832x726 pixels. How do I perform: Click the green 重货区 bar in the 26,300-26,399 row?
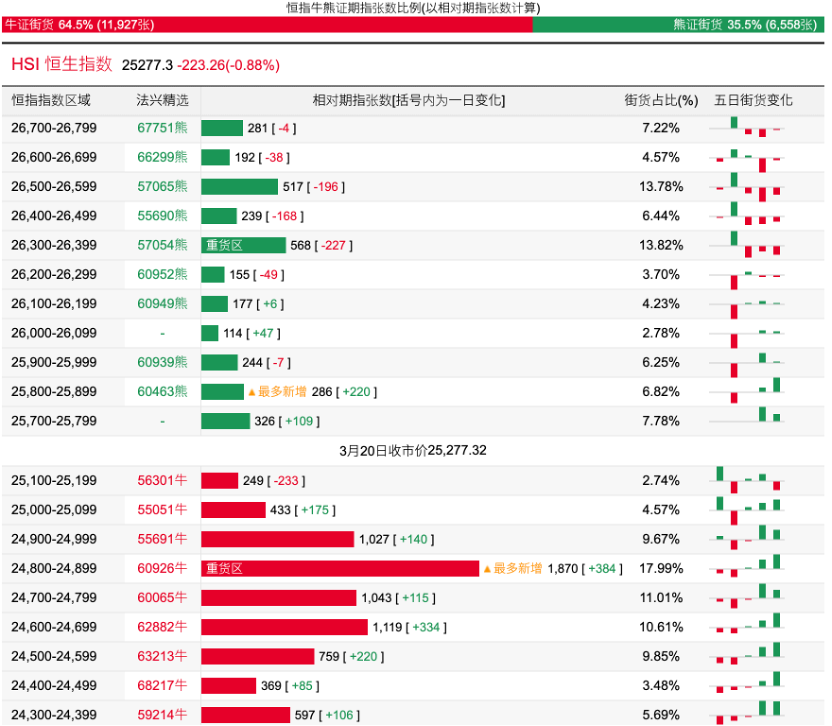[243, 245]
